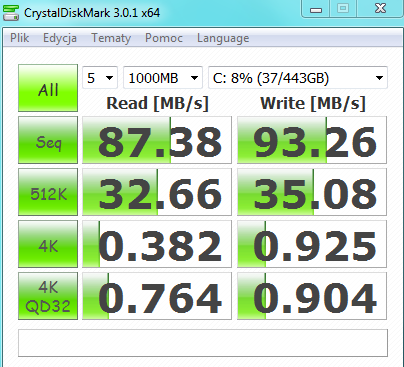Open the Pomoc menu
404x367 pixels.
pos(164,38)
